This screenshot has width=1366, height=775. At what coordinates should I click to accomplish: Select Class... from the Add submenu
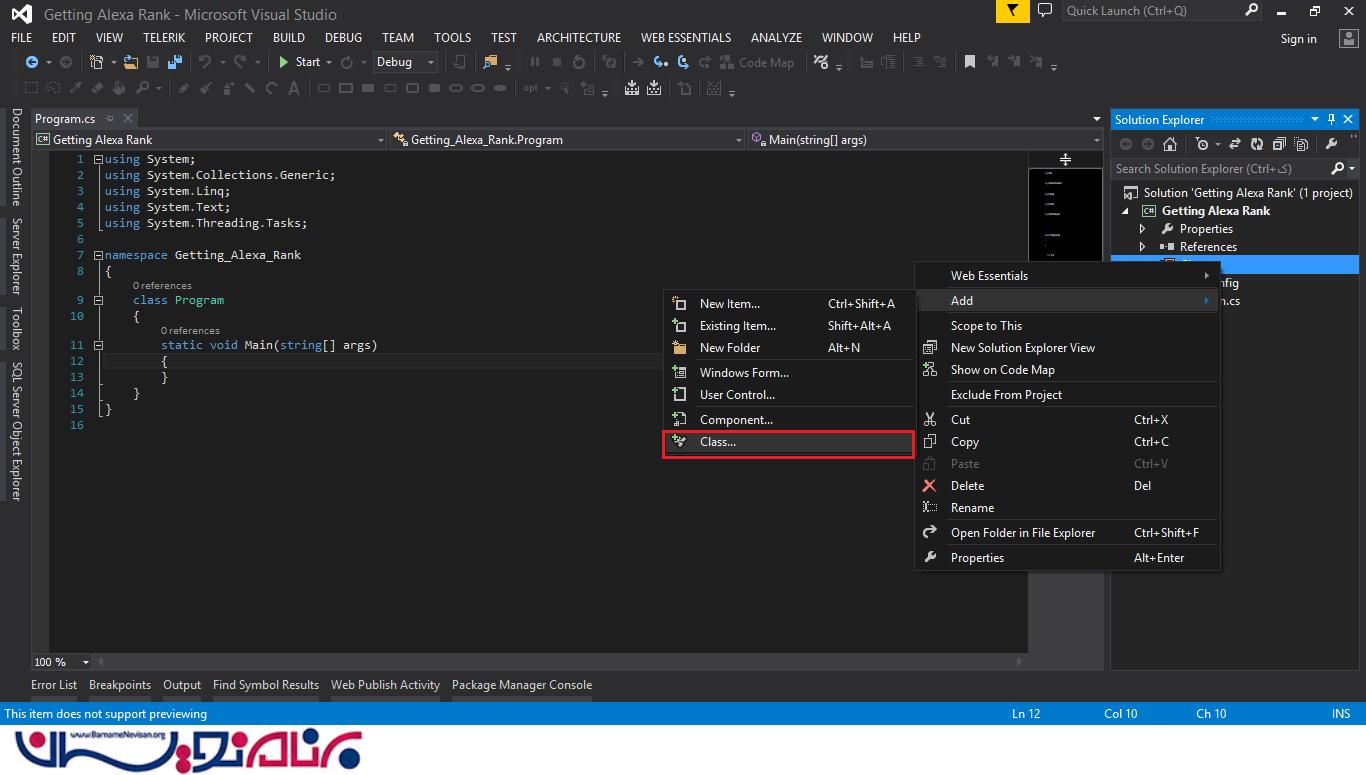pos(717,442)
